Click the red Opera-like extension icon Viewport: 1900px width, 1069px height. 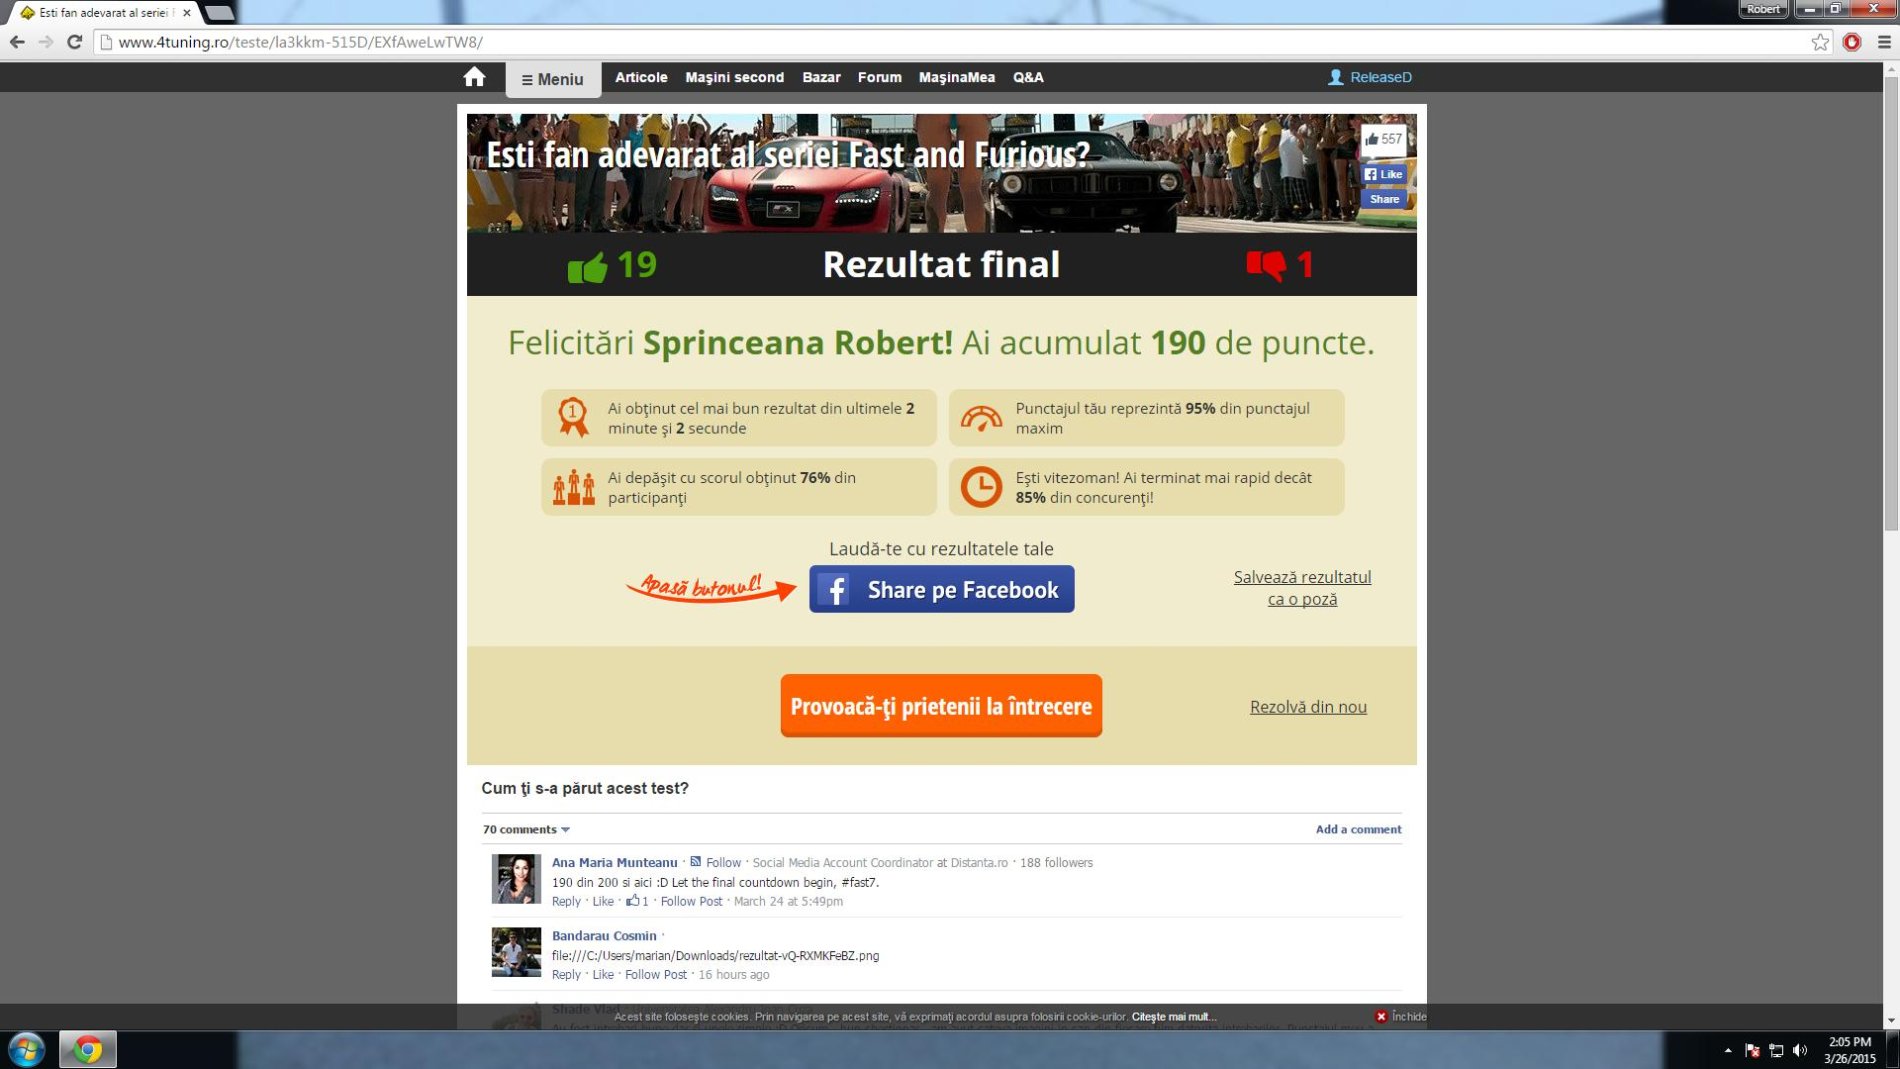pyautogui.click(x=1852, y=42)
